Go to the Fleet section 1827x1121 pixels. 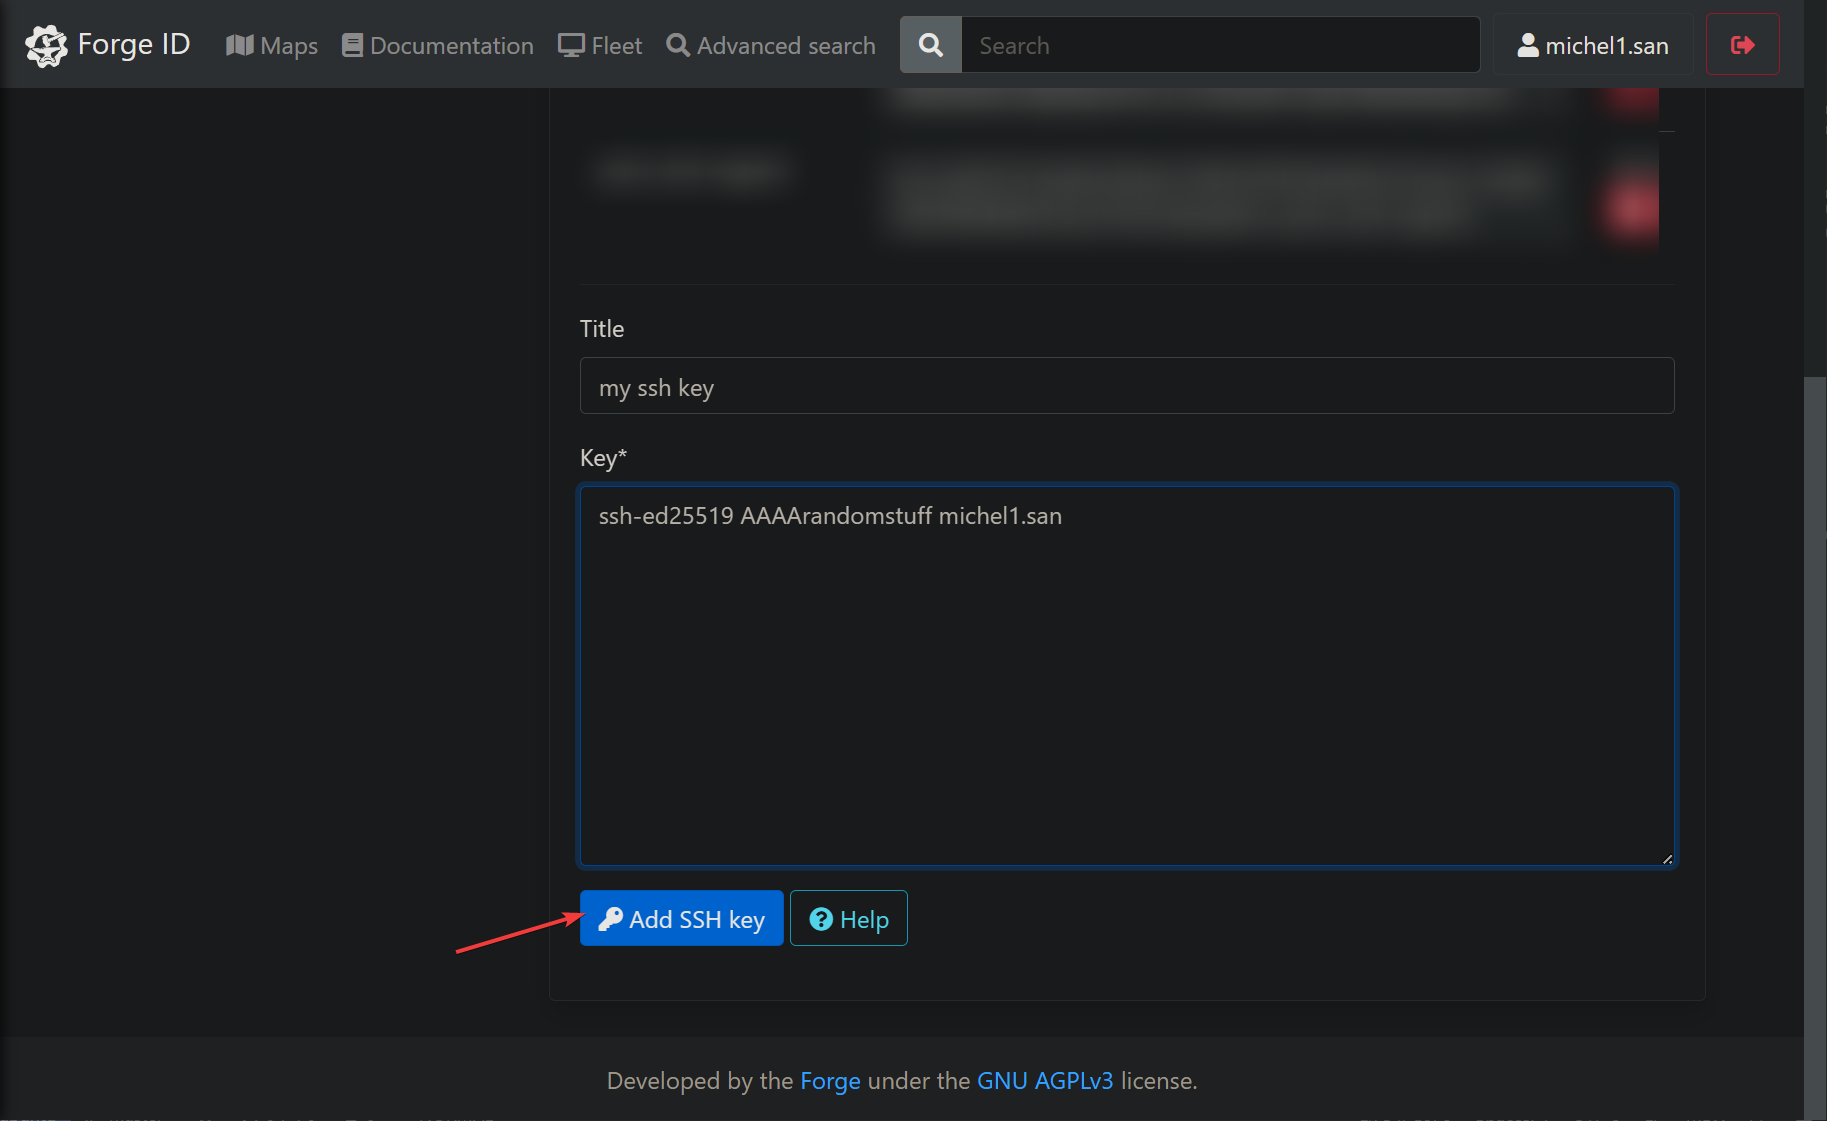tap(600, 45)
